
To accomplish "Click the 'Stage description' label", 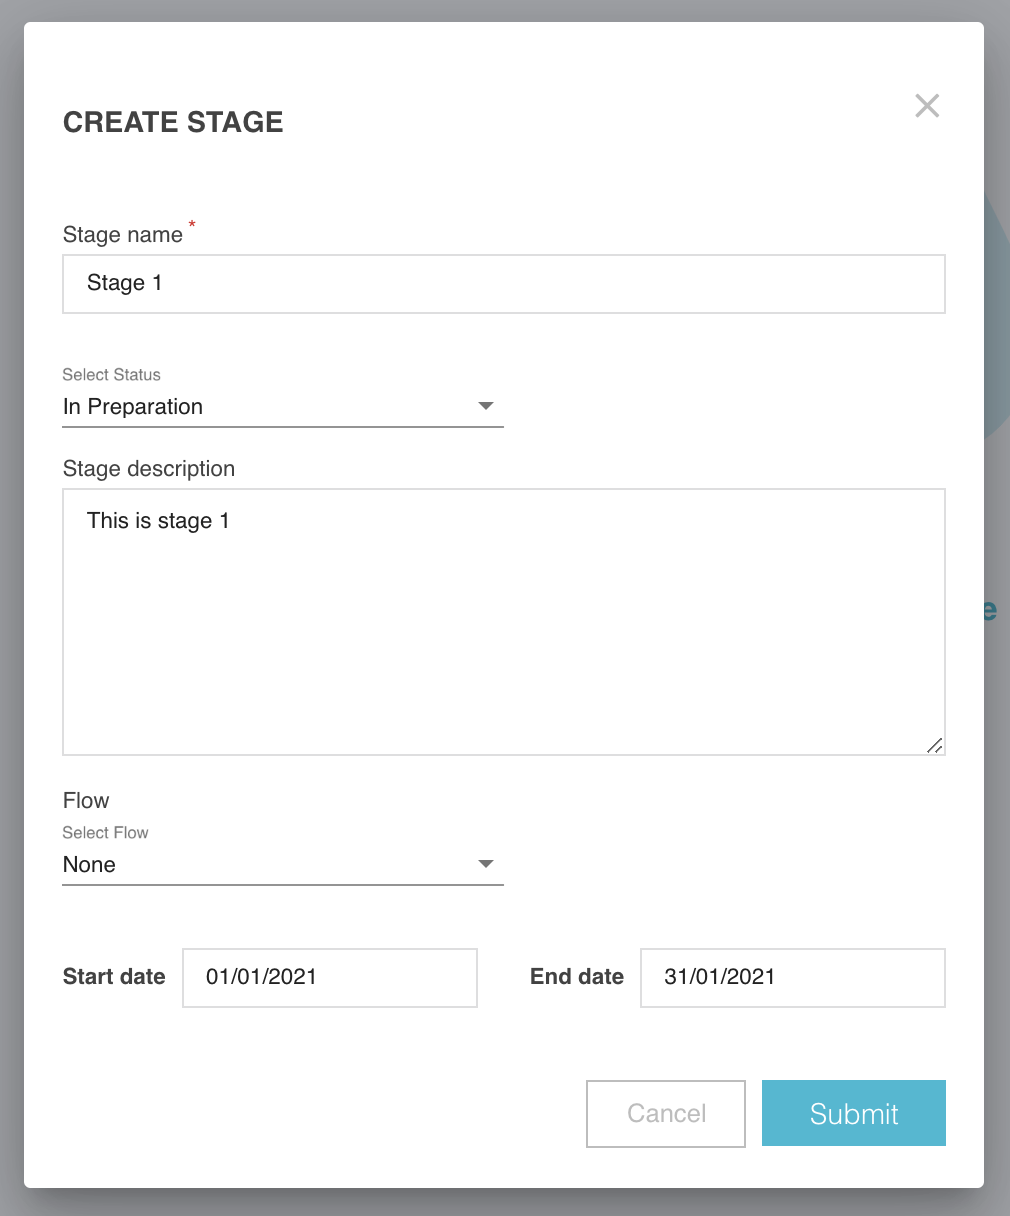I will tap(149, 469).
